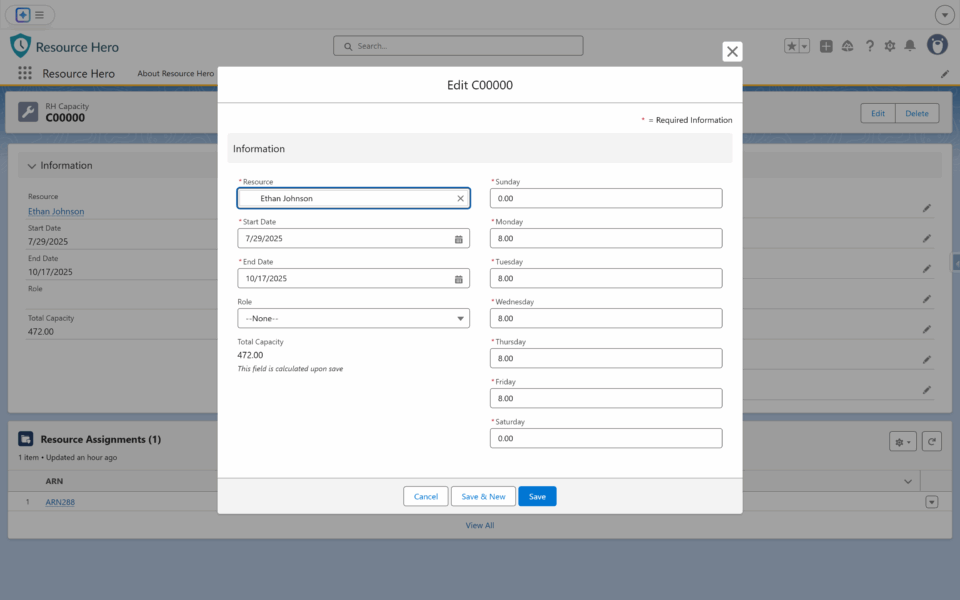Open the Global Actions plus icon
The image size is (960, 600).
click(x=826, y=46)
